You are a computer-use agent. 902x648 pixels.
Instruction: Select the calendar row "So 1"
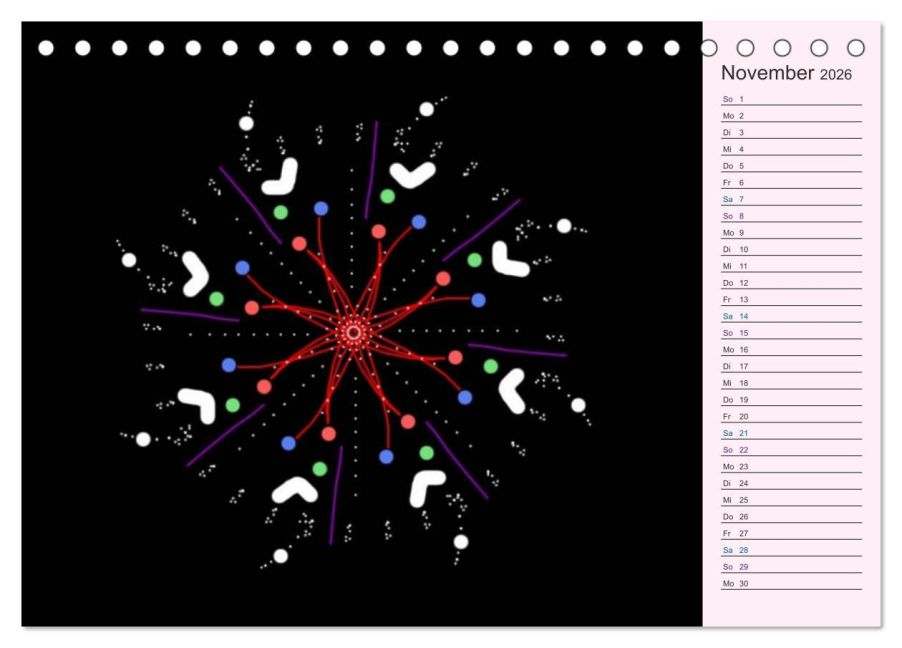tap(792, 99)
